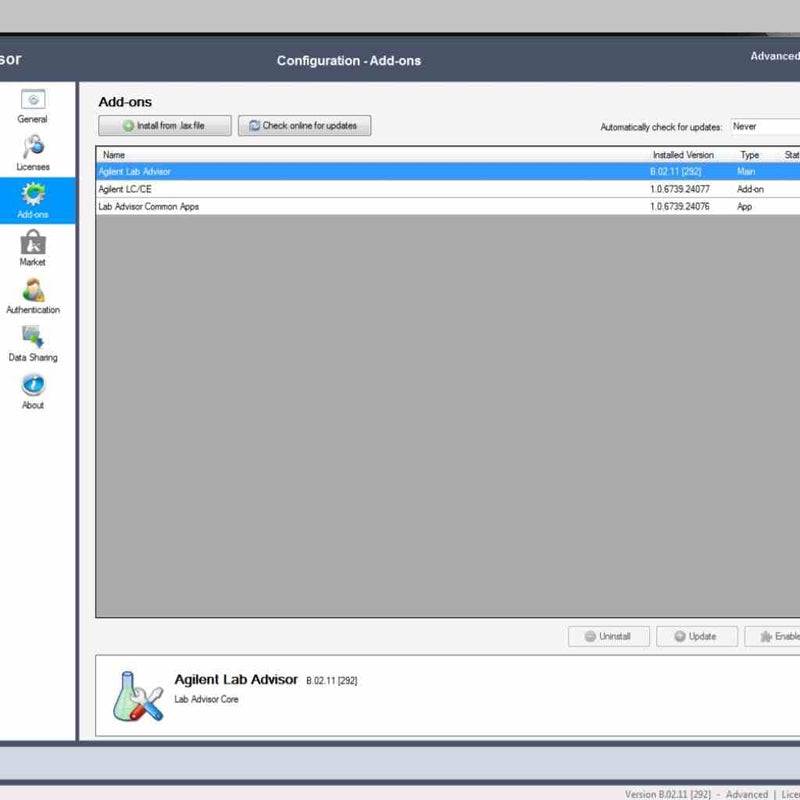Click the Update button
This screenshot has width=800, height=800.
697,636
